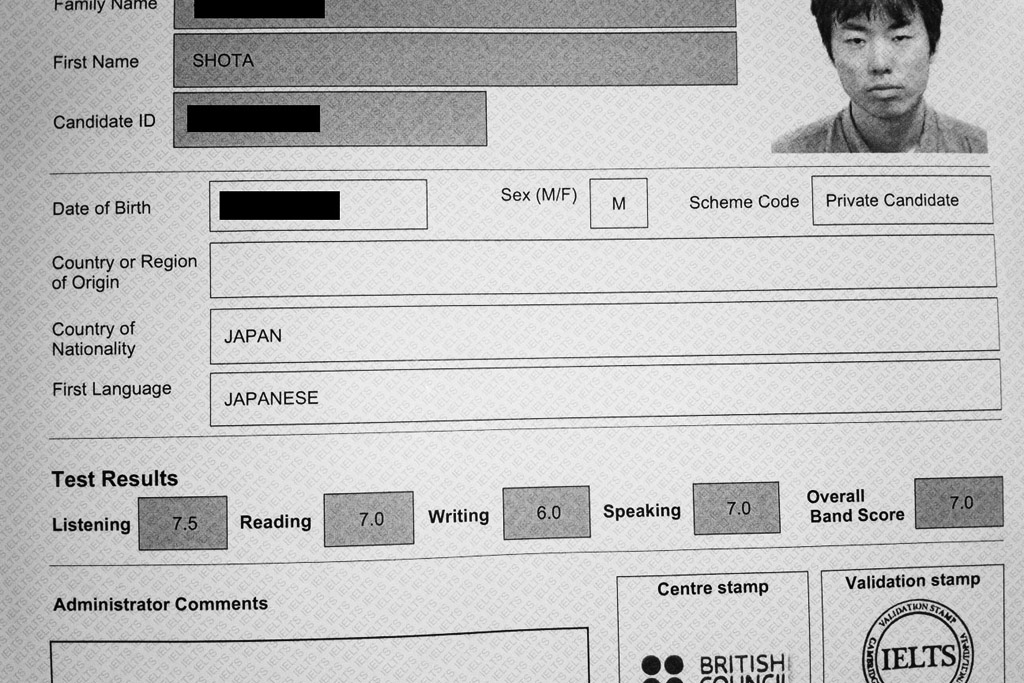Image resolution: width=1024 pixels, height=683 pixels.
Task: Click the Candidate ID field
Action: [330, 119]
